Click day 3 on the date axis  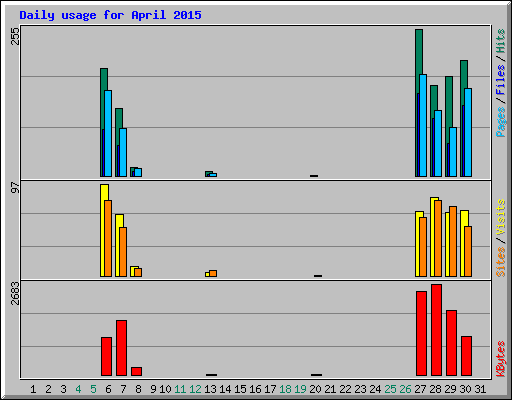tap(63, 389)
